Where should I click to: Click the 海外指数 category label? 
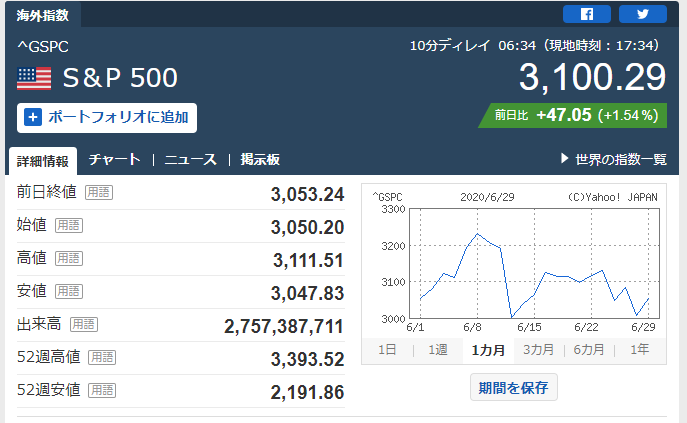[x=42, y=16]
